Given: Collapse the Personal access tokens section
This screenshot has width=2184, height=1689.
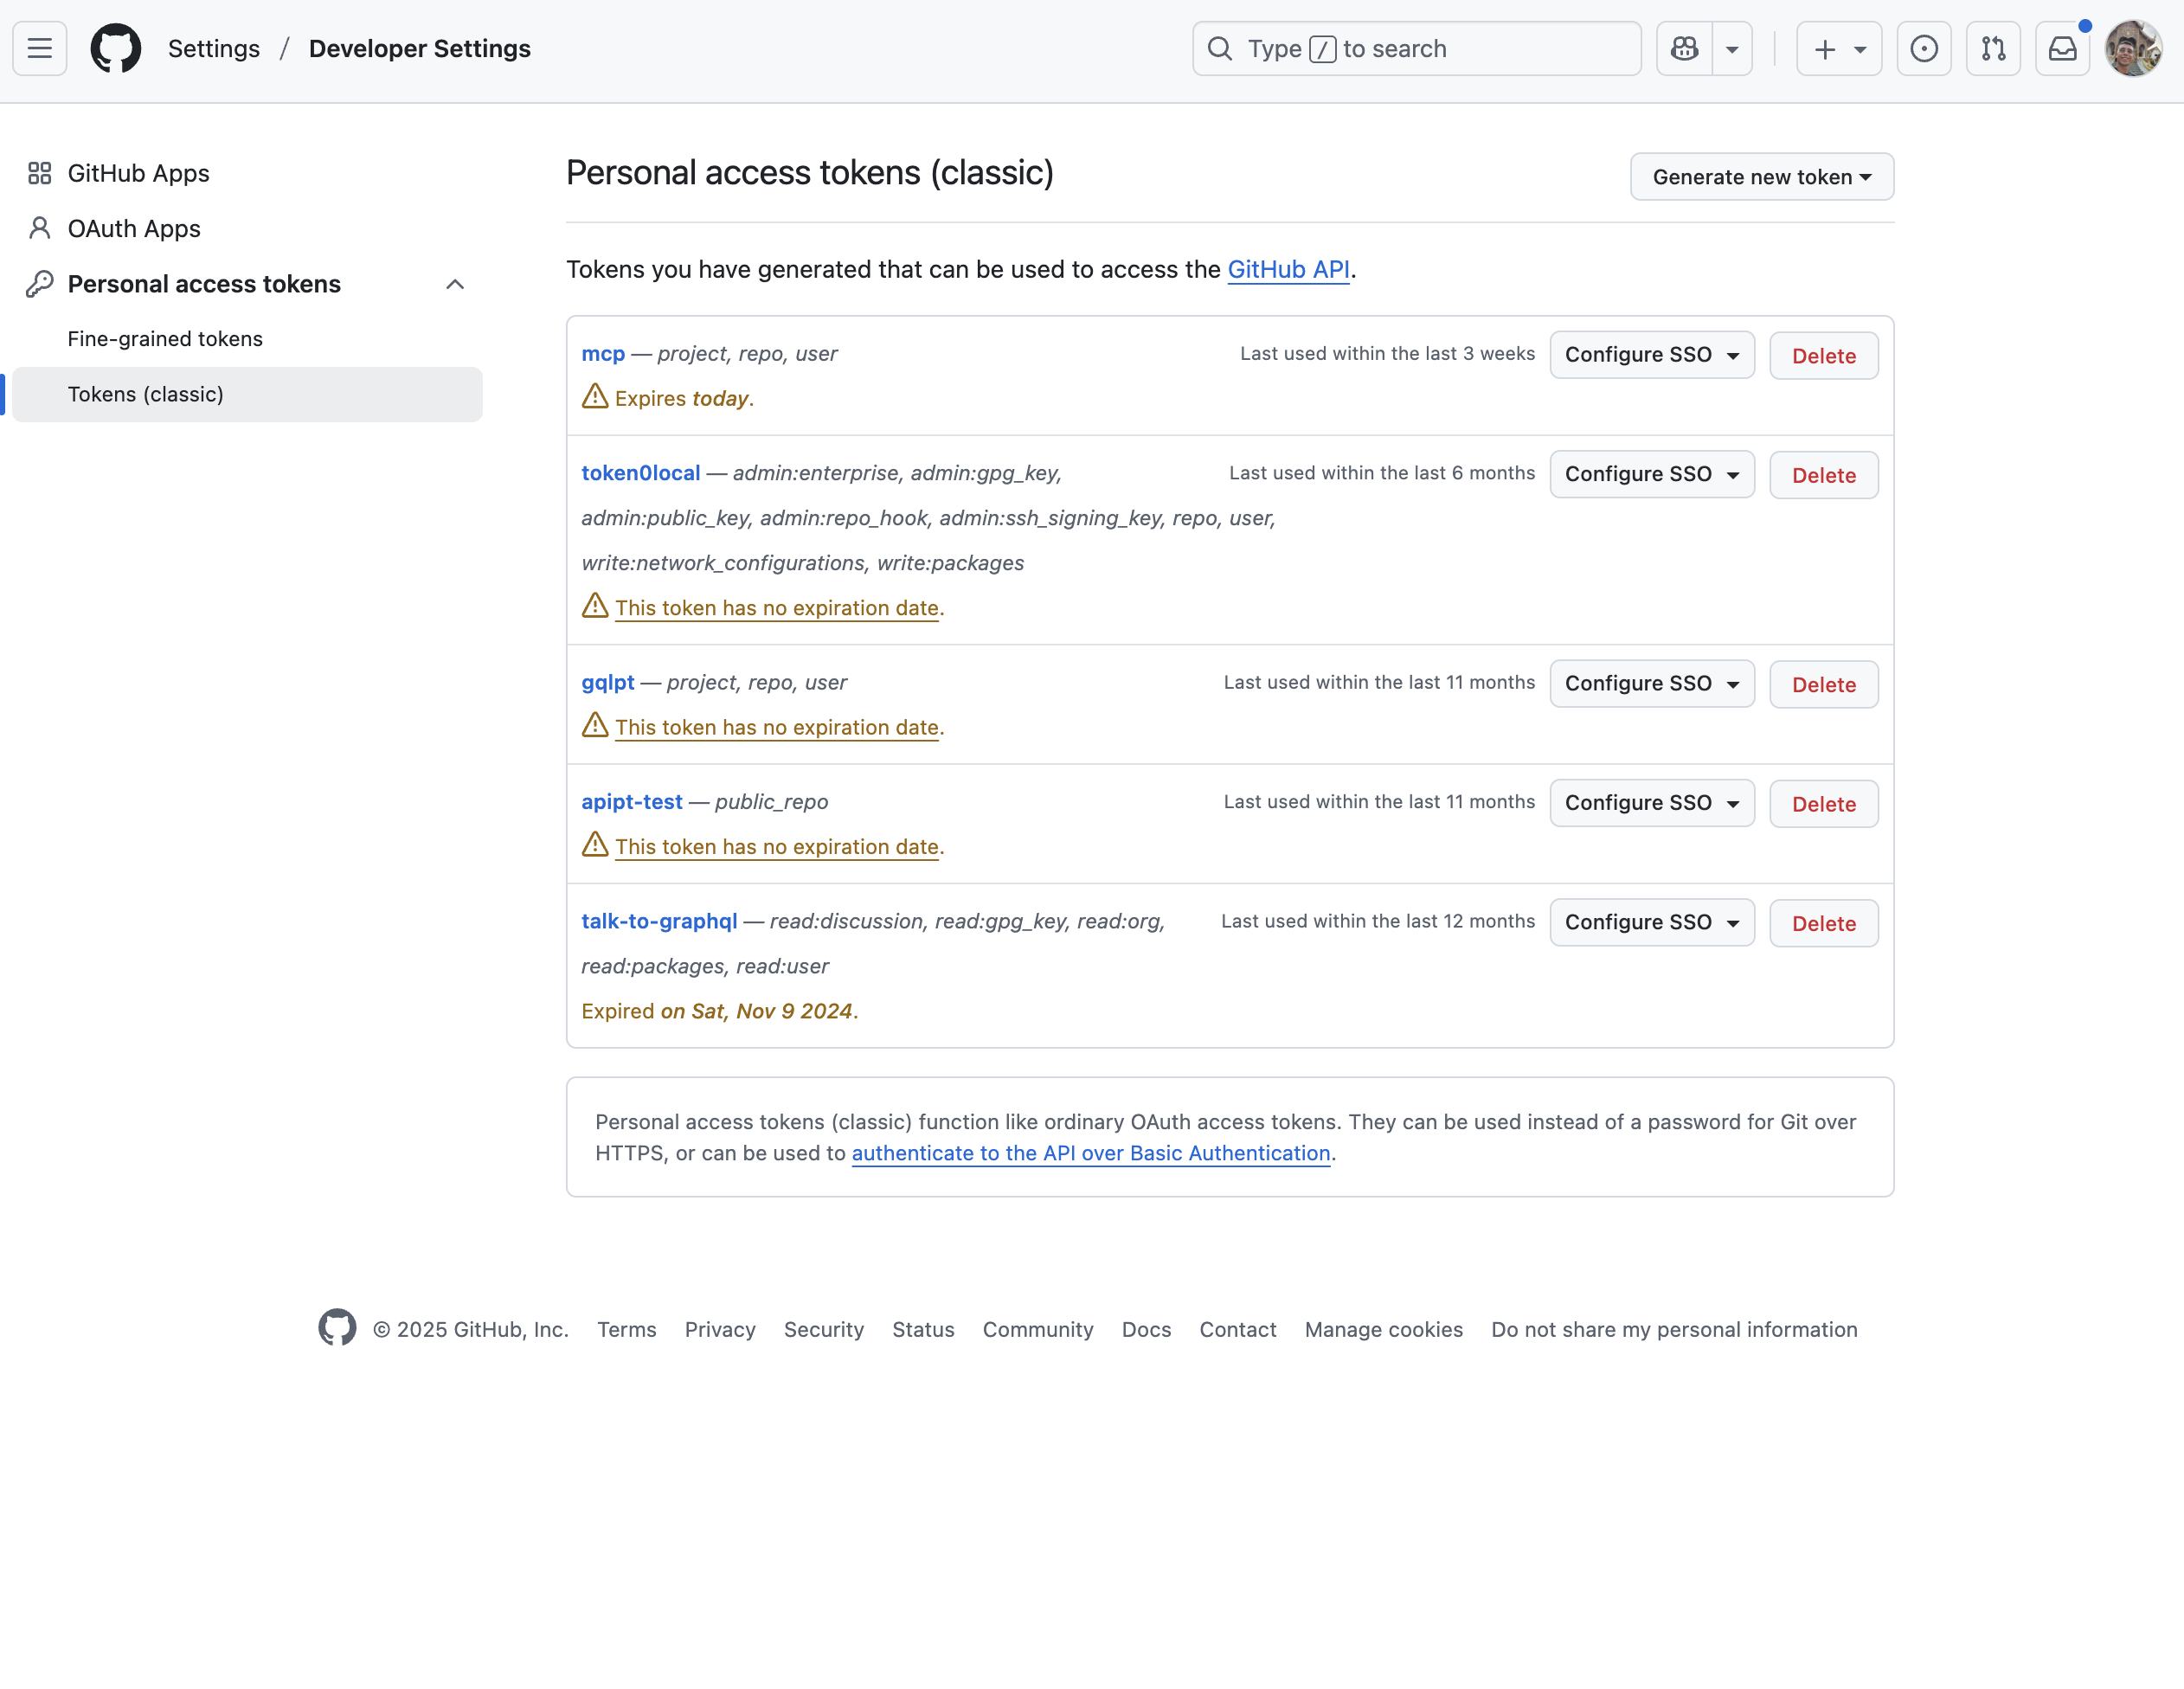Looking at the screenshot, I should click(x=455, y=284).
